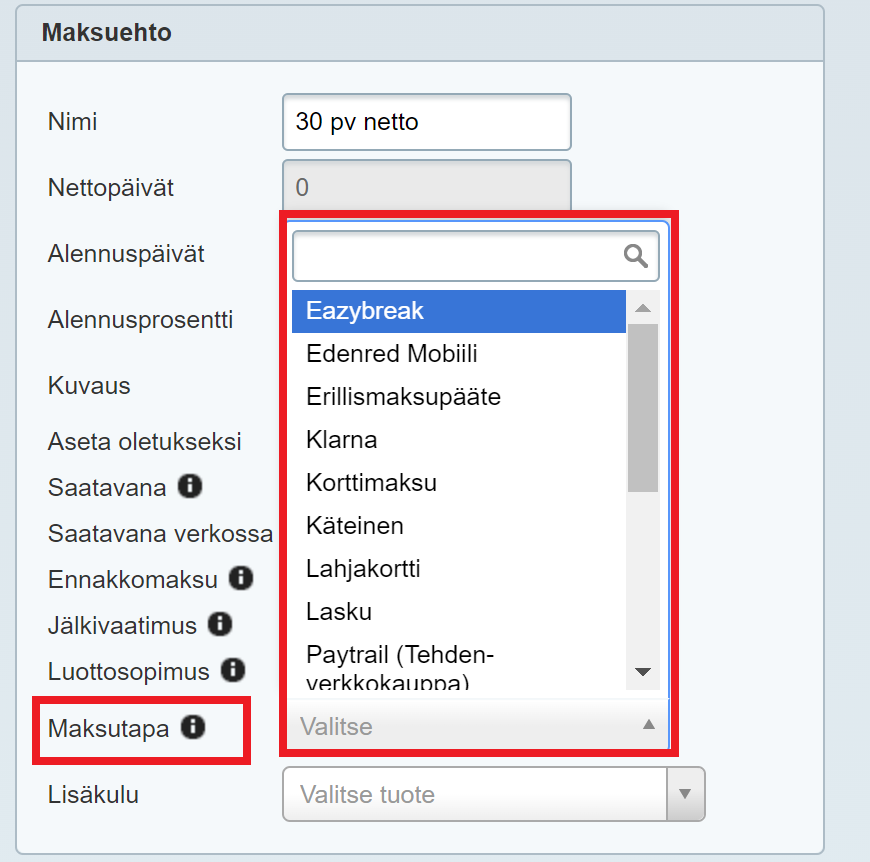Click the Lisäkulu label
The height and width of the screenshot is (862, 870).
click(x=93, y=794)
